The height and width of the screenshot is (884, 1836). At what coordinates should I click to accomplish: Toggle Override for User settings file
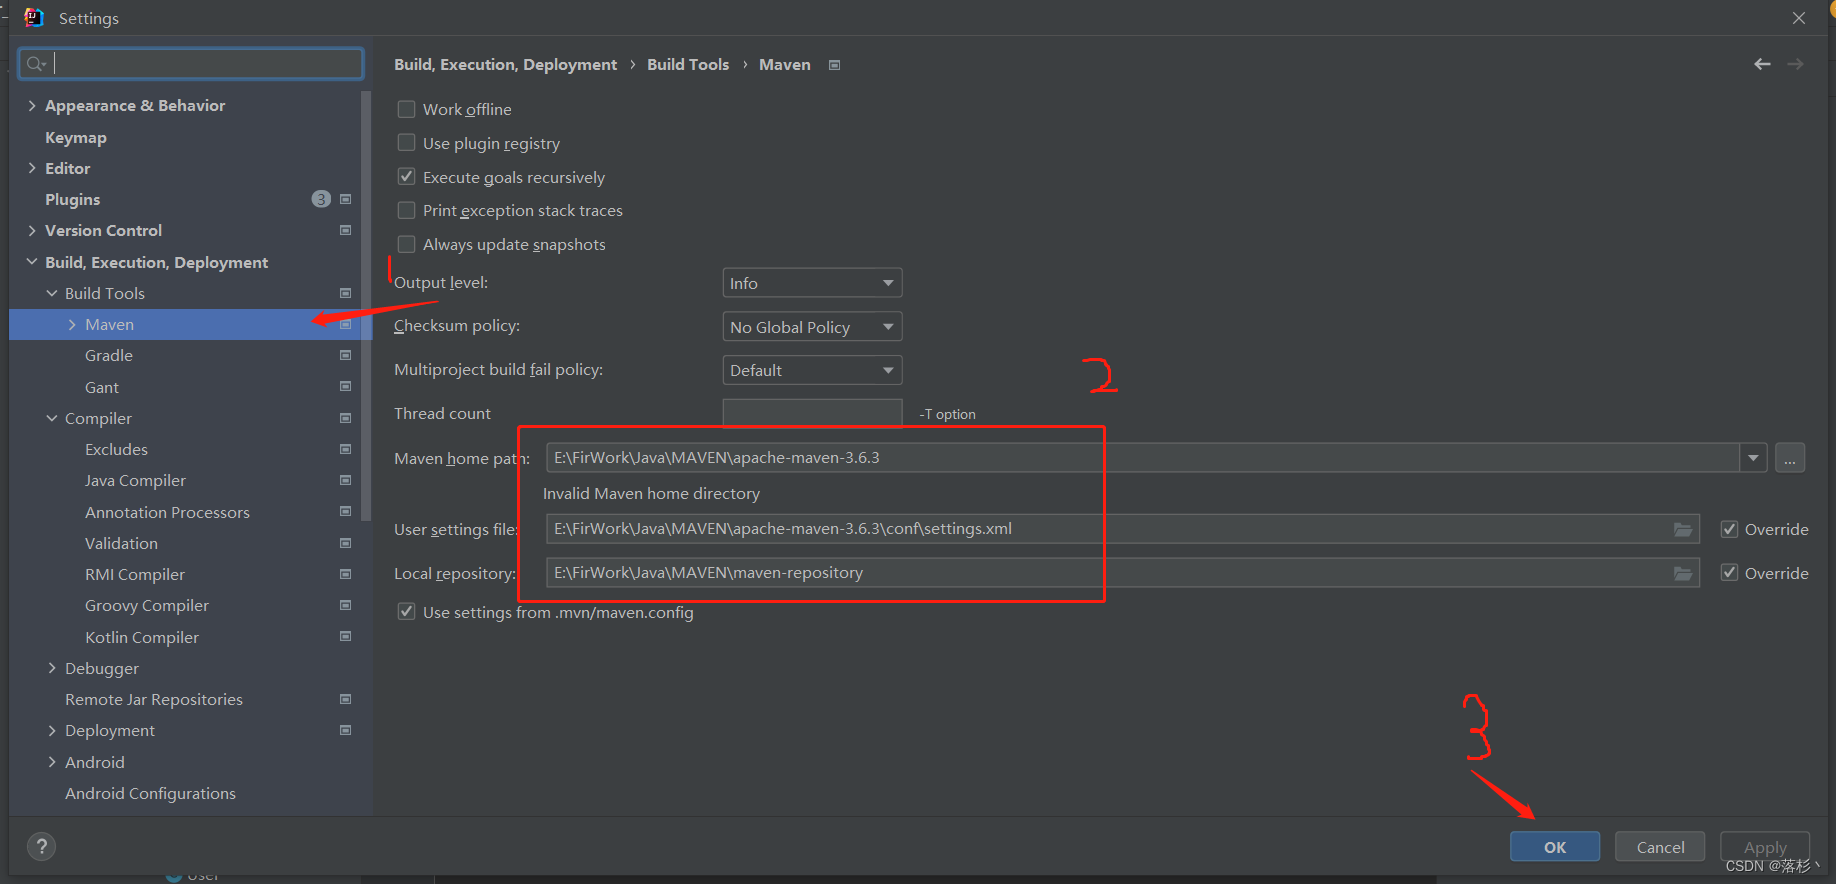(x=1729, y=529)
